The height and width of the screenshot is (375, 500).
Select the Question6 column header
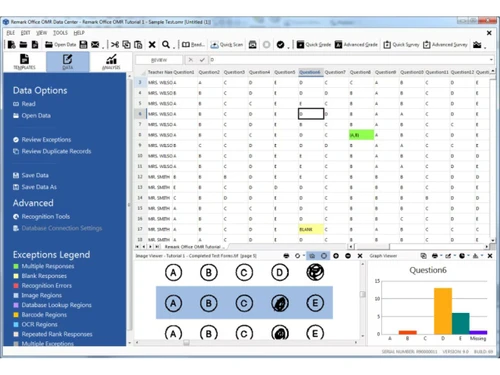pyautogui.click(x=310, y=72)
